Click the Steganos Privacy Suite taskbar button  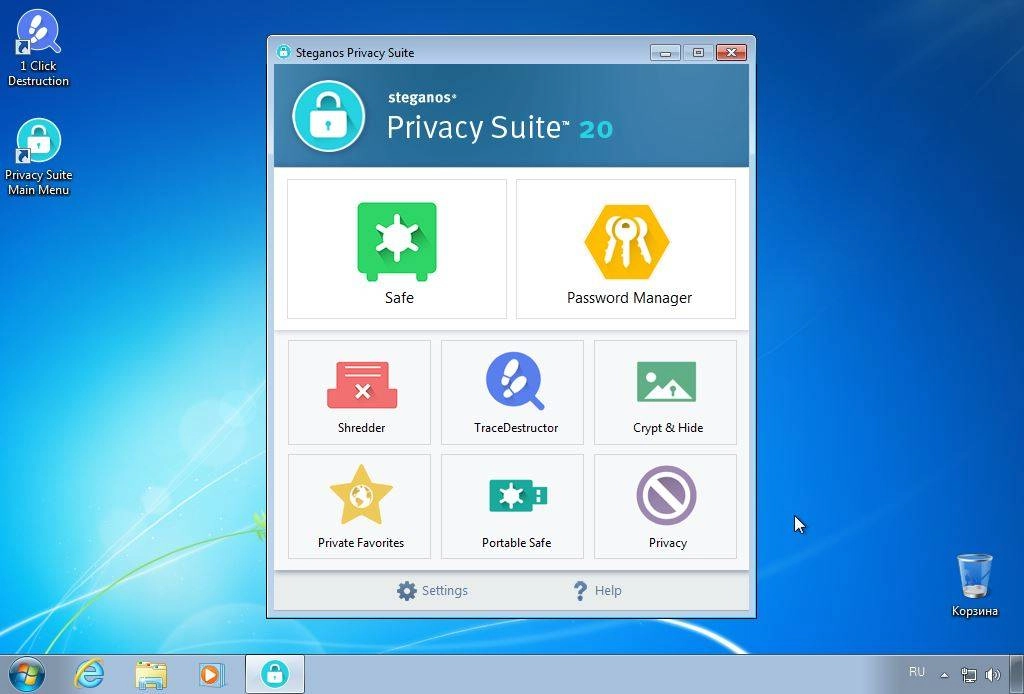click(x=275, y=674)
